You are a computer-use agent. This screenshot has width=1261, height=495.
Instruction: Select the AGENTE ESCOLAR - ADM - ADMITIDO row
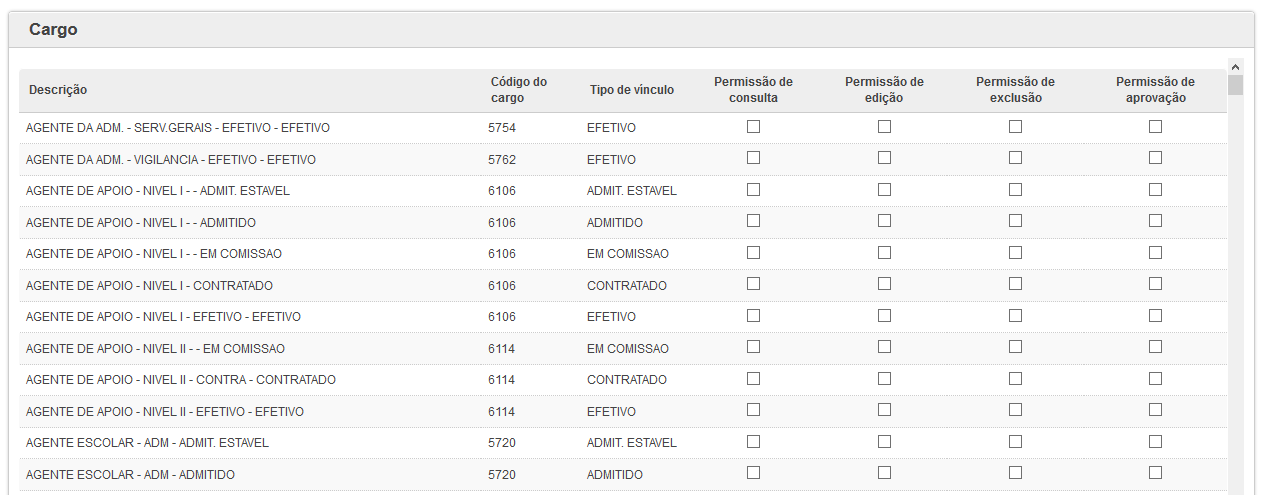pos(622,474)
